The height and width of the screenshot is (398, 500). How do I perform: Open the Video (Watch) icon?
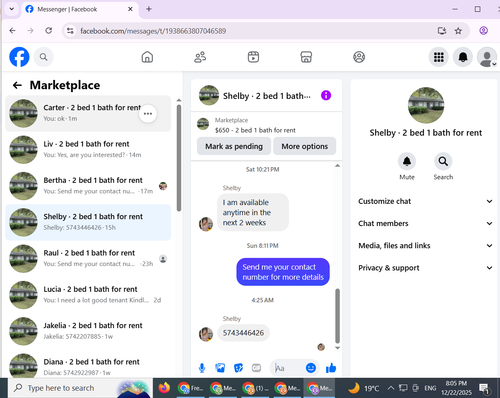[x=253, y=57]
